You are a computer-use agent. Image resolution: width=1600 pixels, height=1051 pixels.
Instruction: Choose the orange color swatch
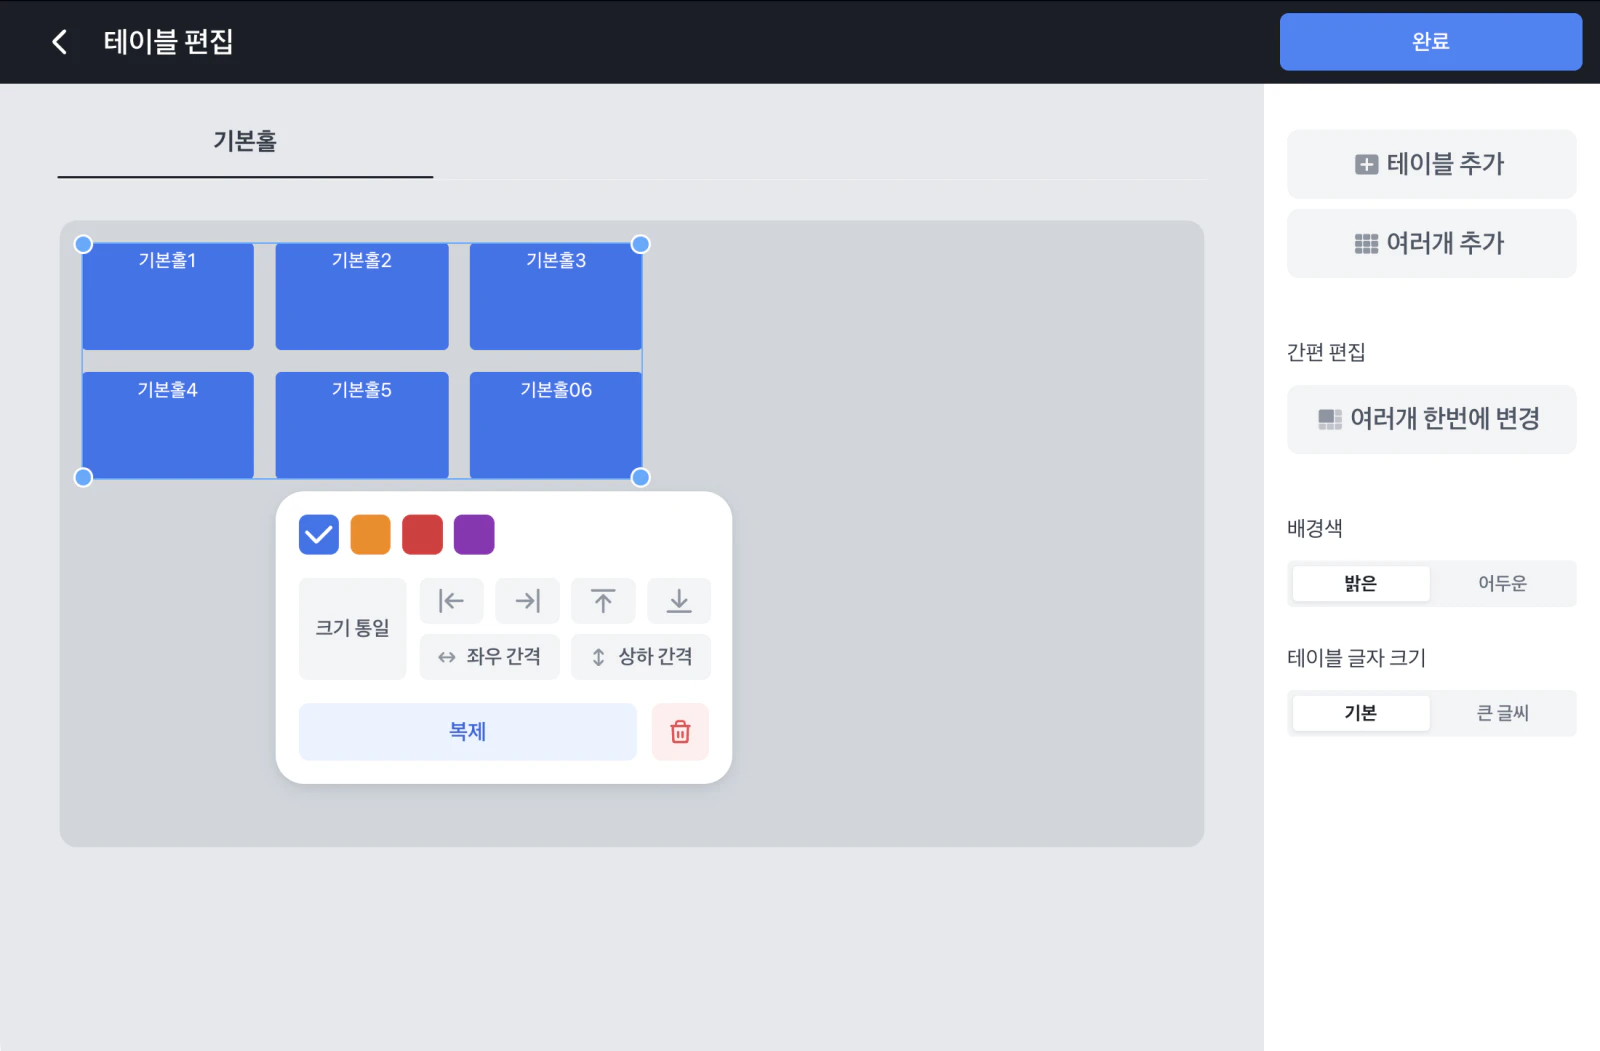tap(370, 534)
